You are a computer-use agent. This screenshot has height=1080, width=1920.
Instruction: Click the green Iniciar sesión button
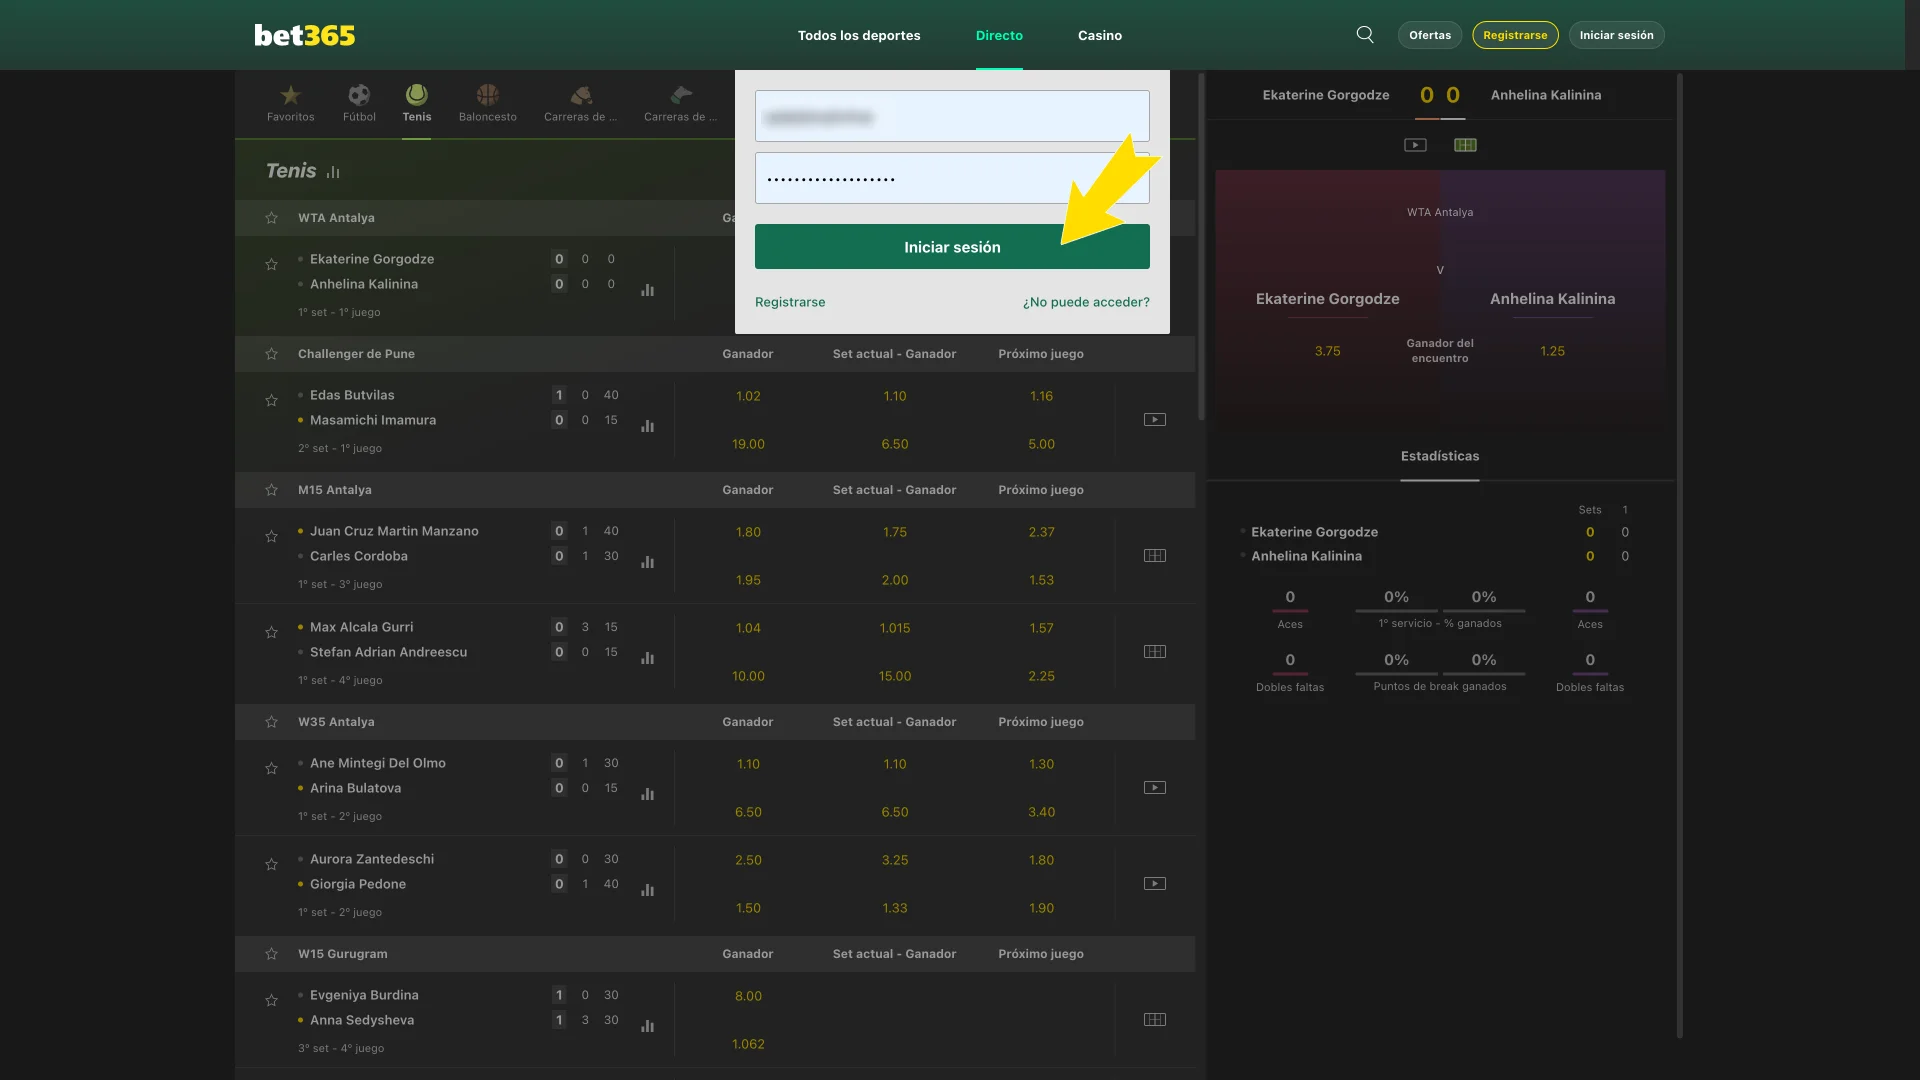(952, 246)
